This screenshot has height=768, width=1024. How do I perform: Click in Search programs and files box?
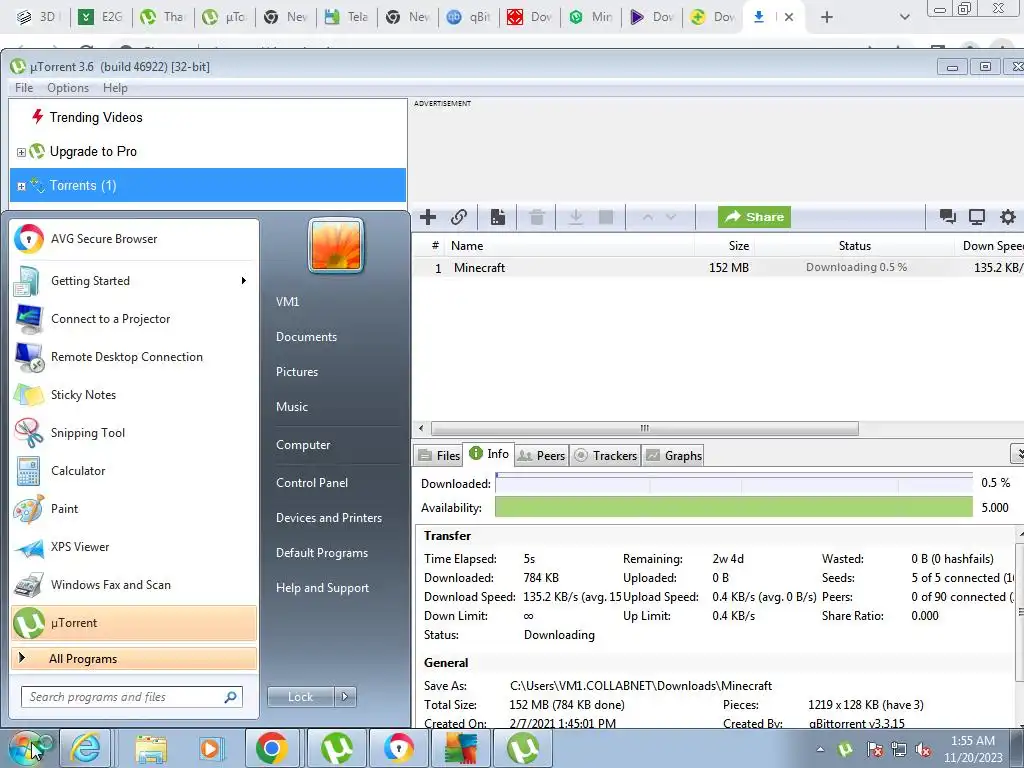pyautogui.click(x=131, y=697)
